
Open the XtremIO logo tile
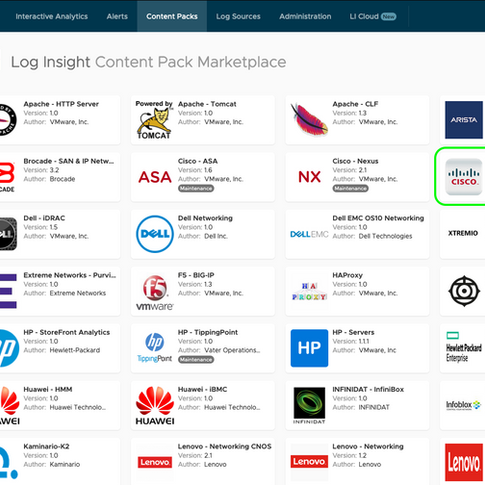pos(463,233)
